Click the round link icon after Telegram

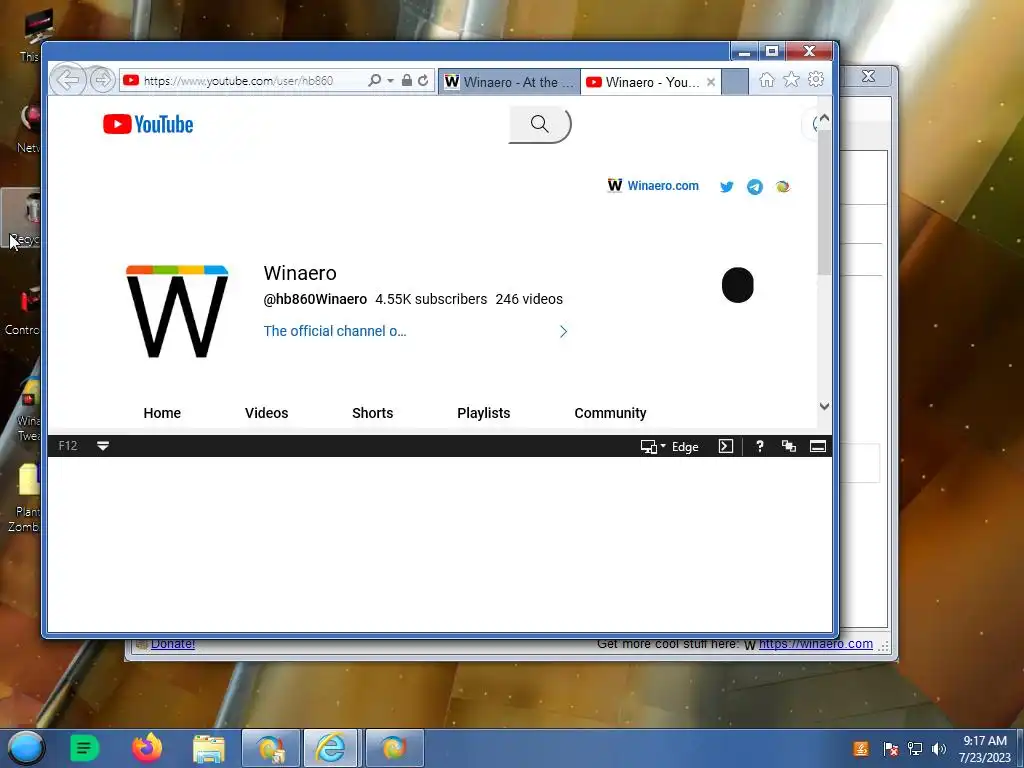point(782,187)
